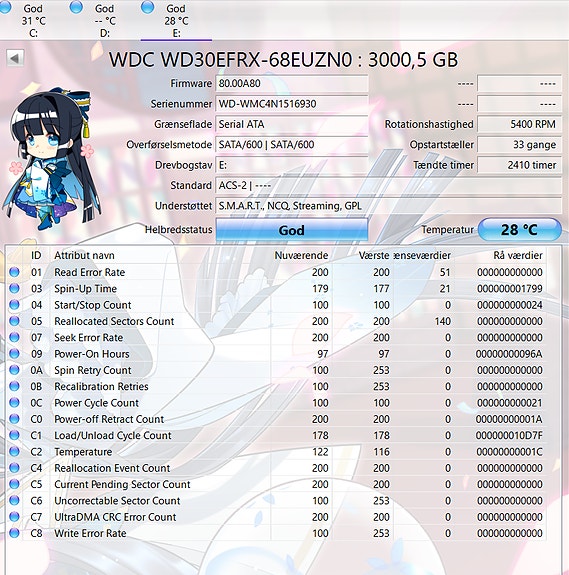Click status orb of Current Pending Sector Count
The image size is (569, 575).
(14, 484)
